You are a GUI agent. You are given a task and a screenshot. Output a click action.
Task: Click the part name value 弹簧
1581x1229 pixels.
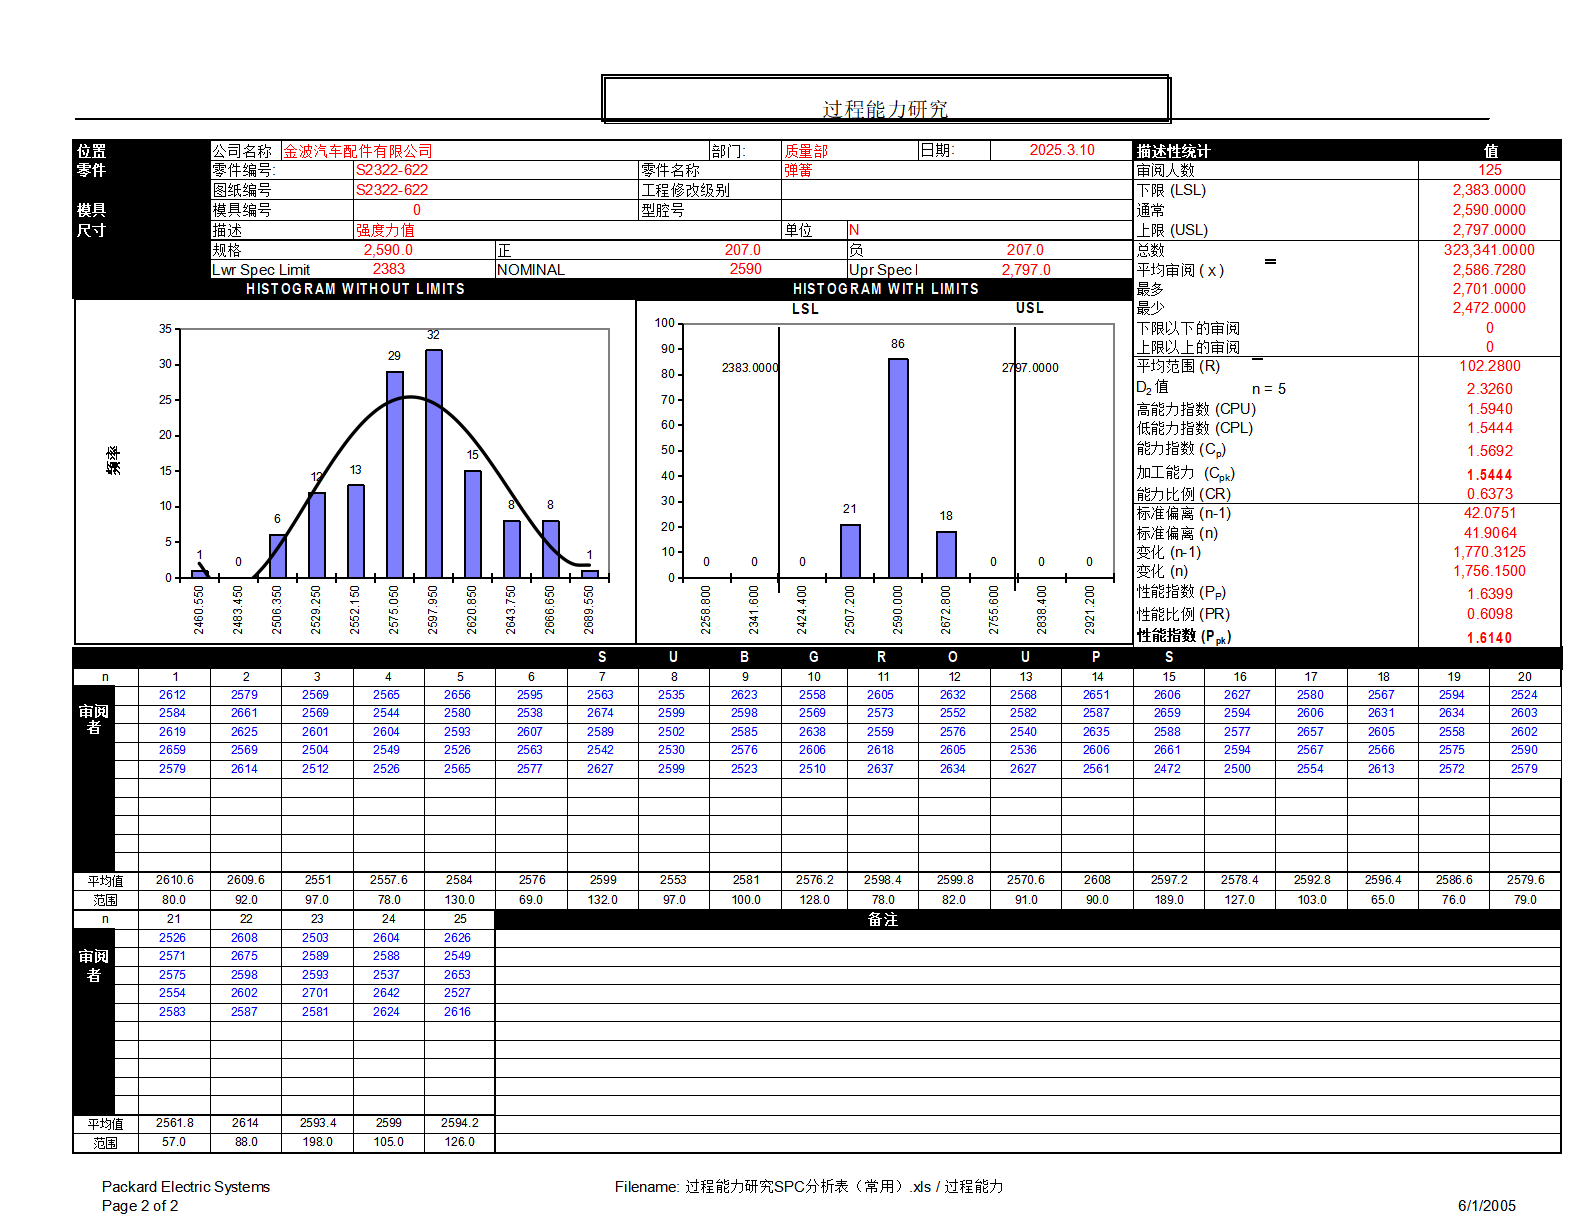[798, 170]
